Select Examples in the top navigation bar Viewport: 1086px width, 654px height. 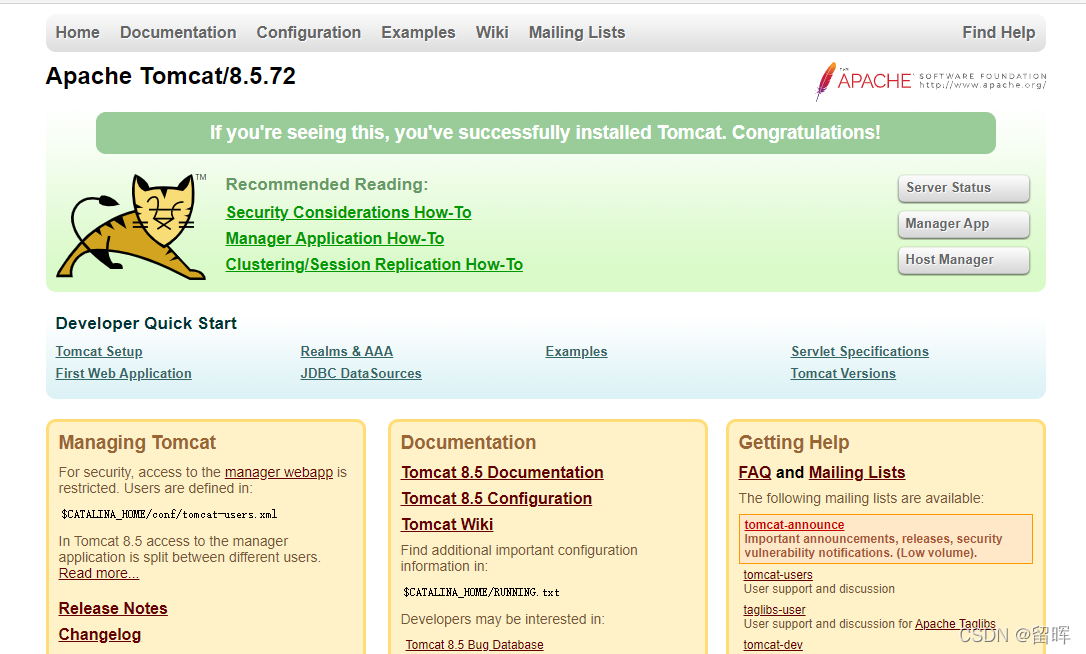coord(418,33)
